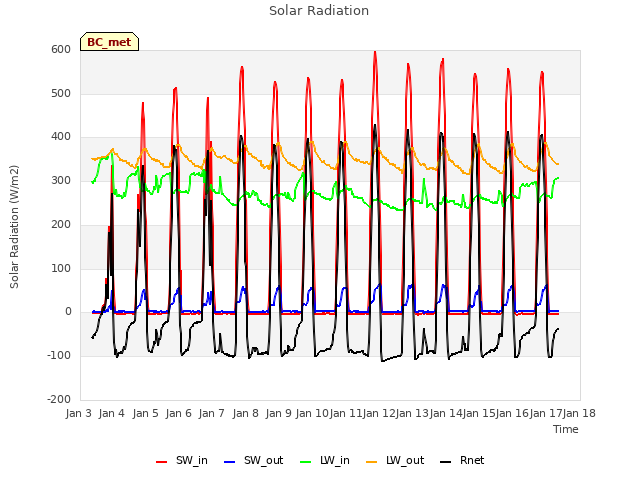Click the BC_met annotation label
The height and width of the screenshot is (480, 640).
click(109, 42)
